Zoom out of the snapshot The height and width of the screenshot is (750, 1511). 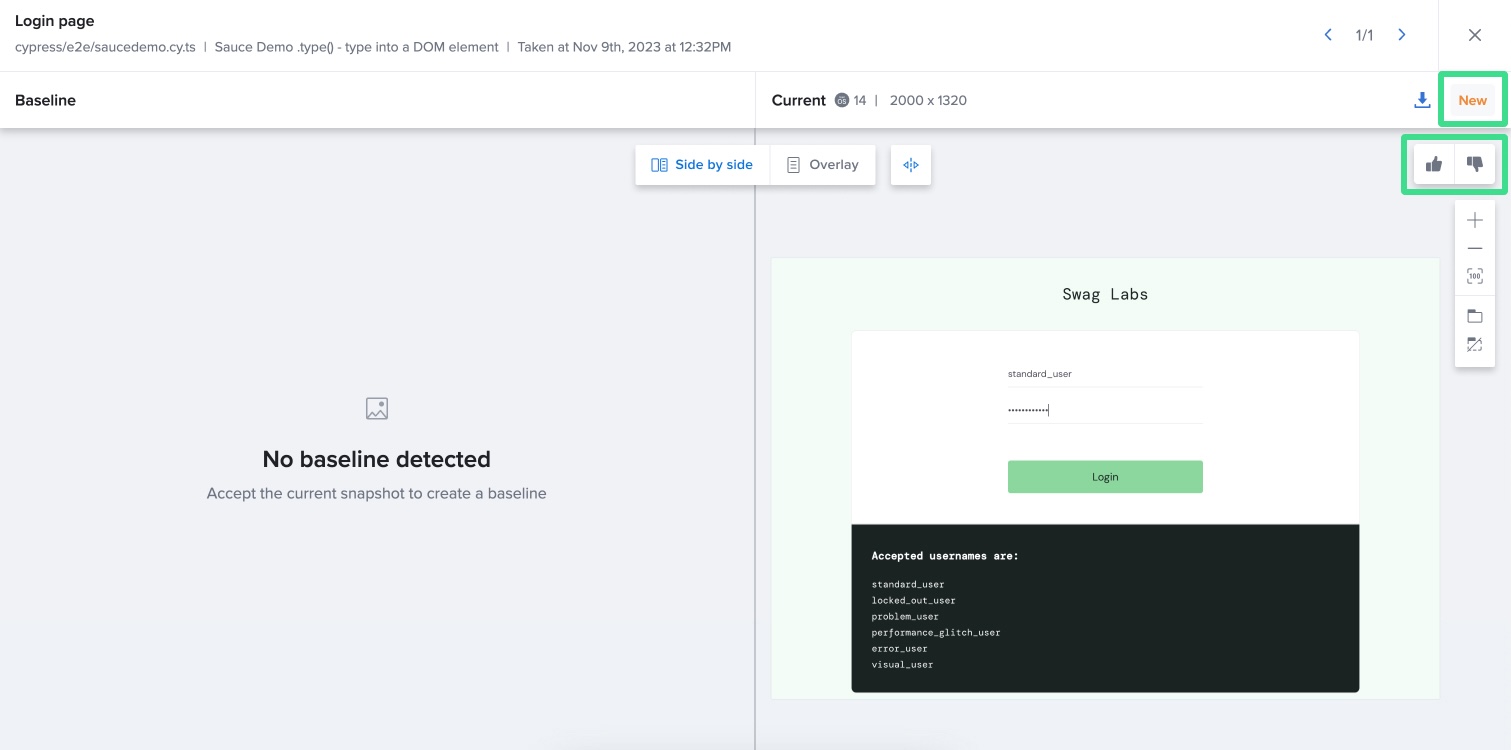pos(1474,247)
